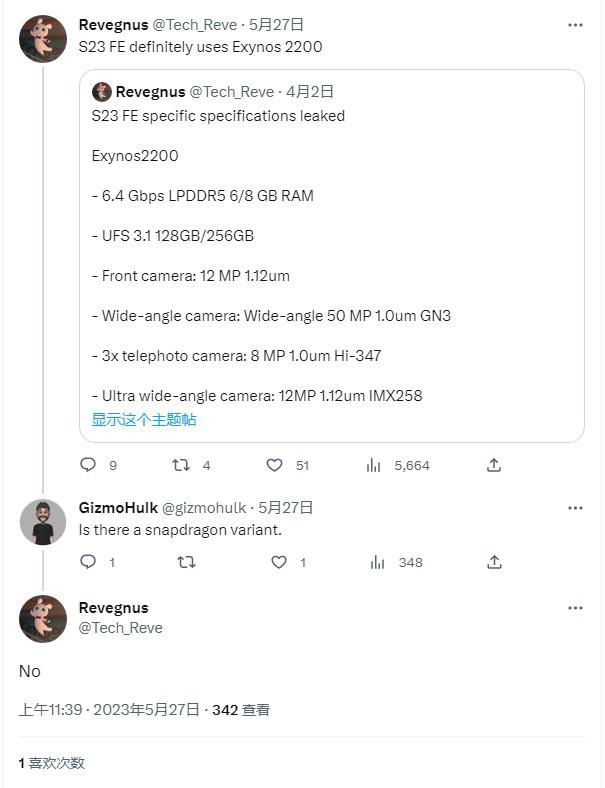Open the quoted tweet dated 4月2日
Screen dimensions: 605x788
click(x=332, y=256)
